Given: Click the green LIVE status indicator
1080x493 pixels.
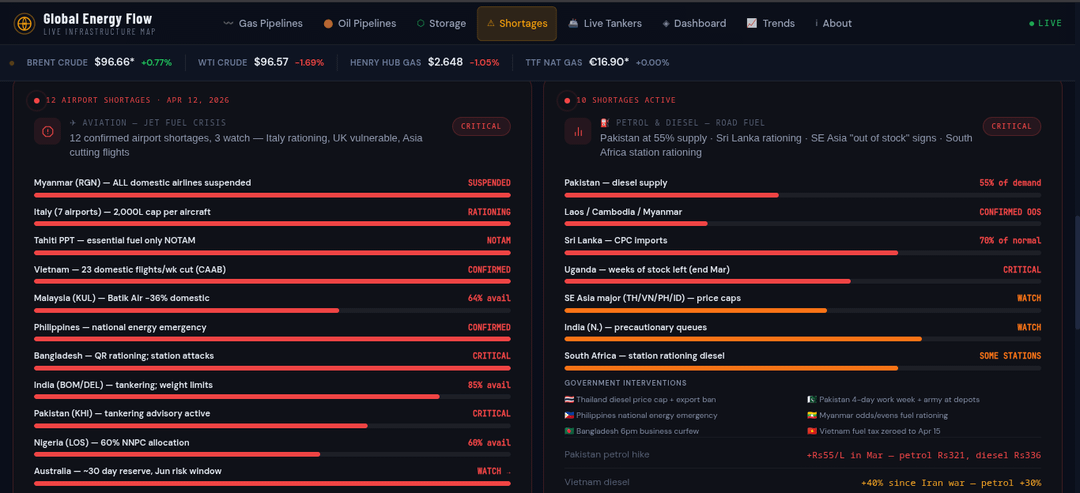Looking at the screenshot, I should pyautogui.click(x=1045, y=23).
